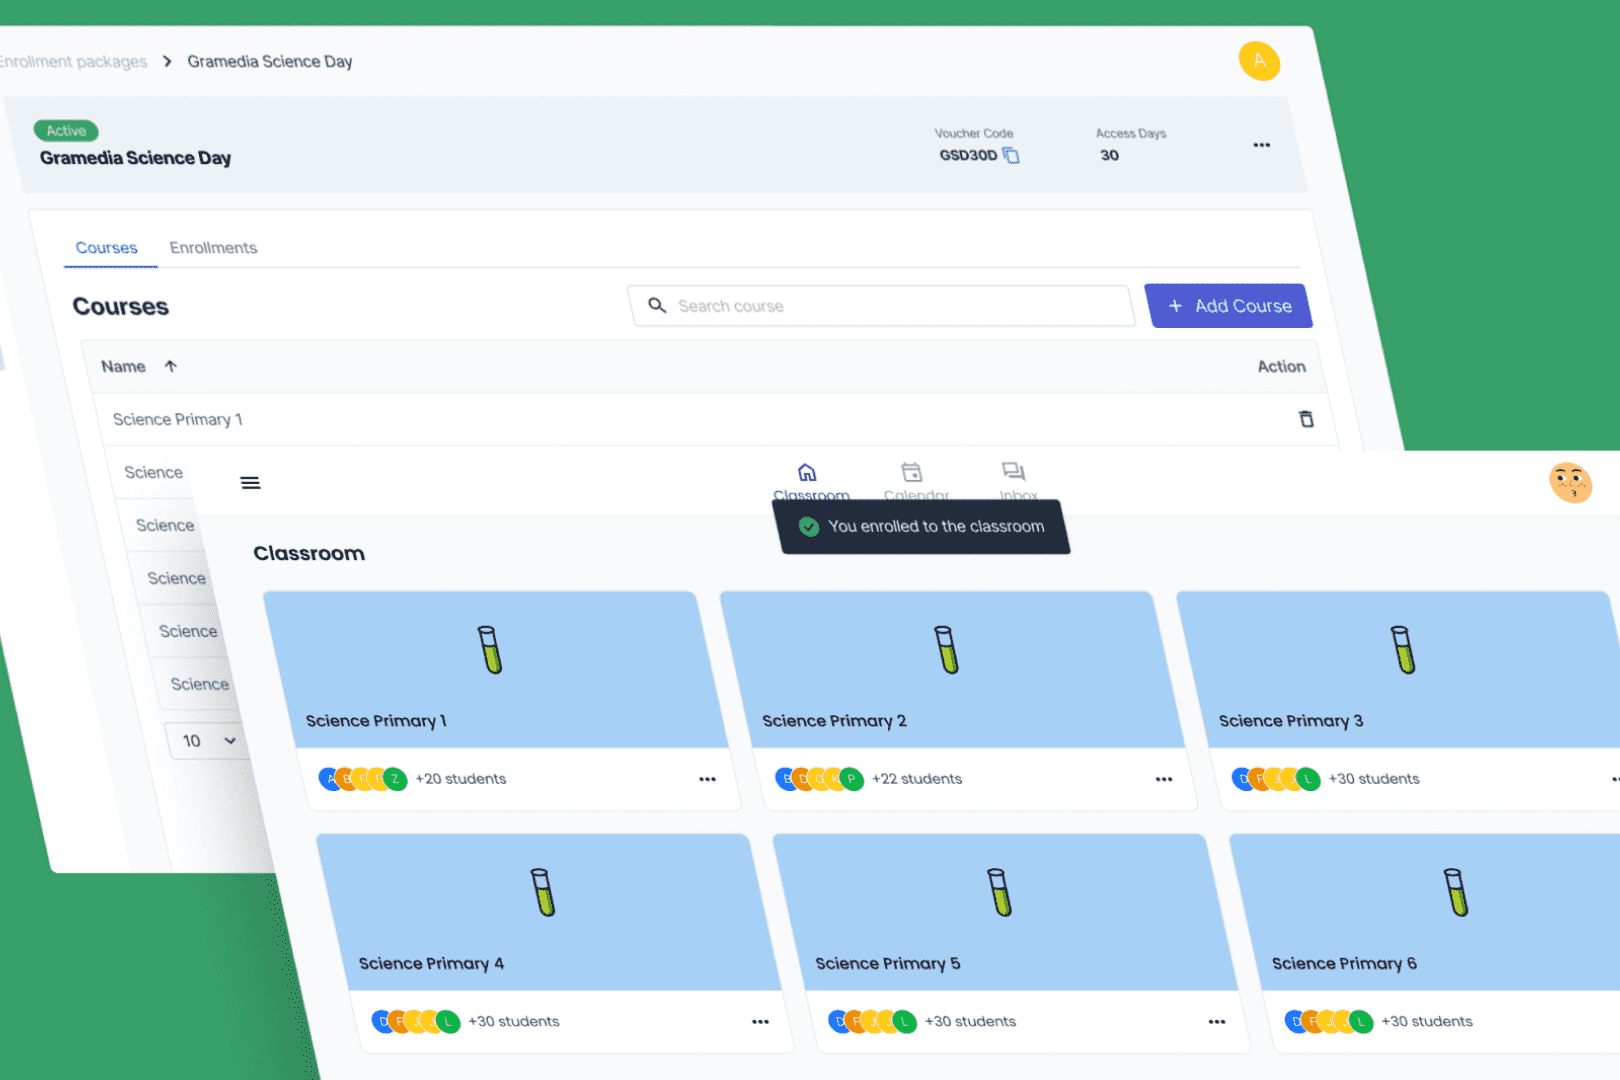Click student avatars on Science Primary 4 card
Viewport: 1620px width, 1080px height.
point(416,1021)
